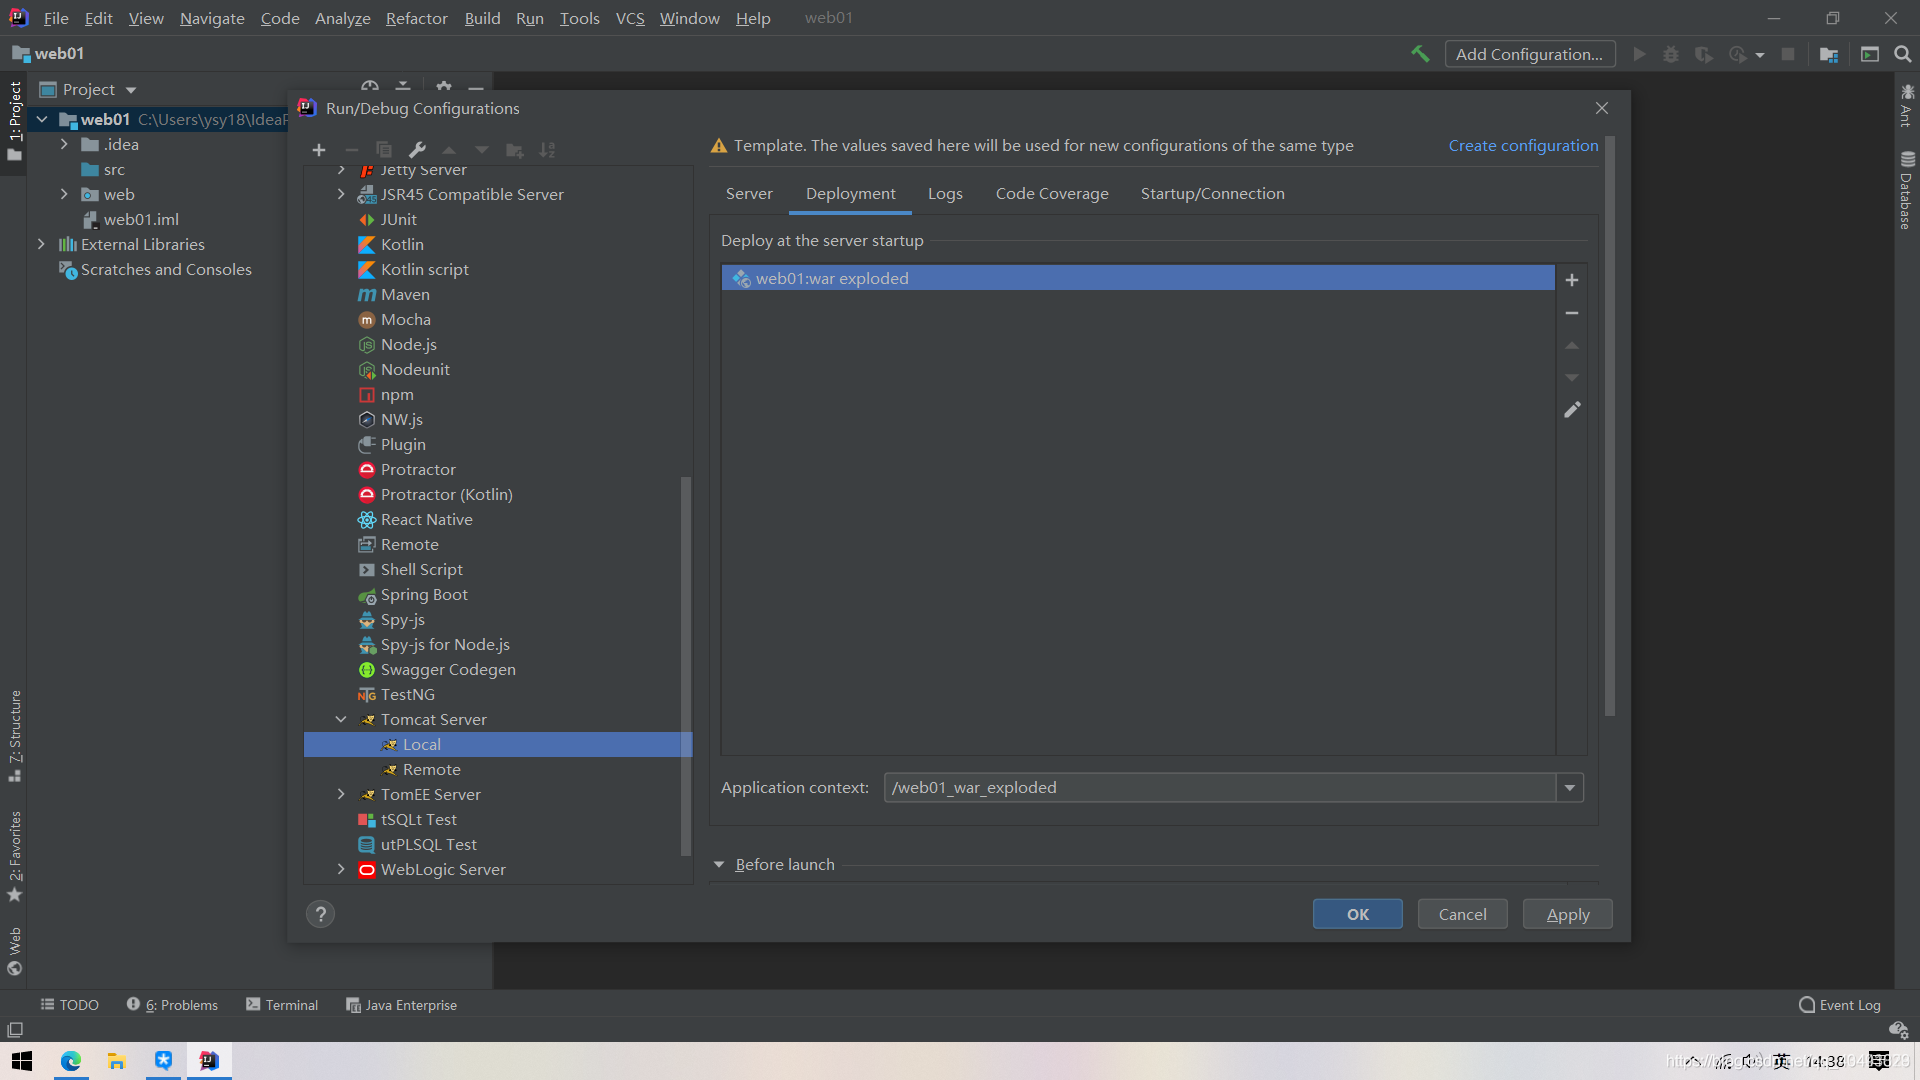This screenshot has height=1080, width=1920.
Task: Expand the Before launch section
Action: point(719,864)
